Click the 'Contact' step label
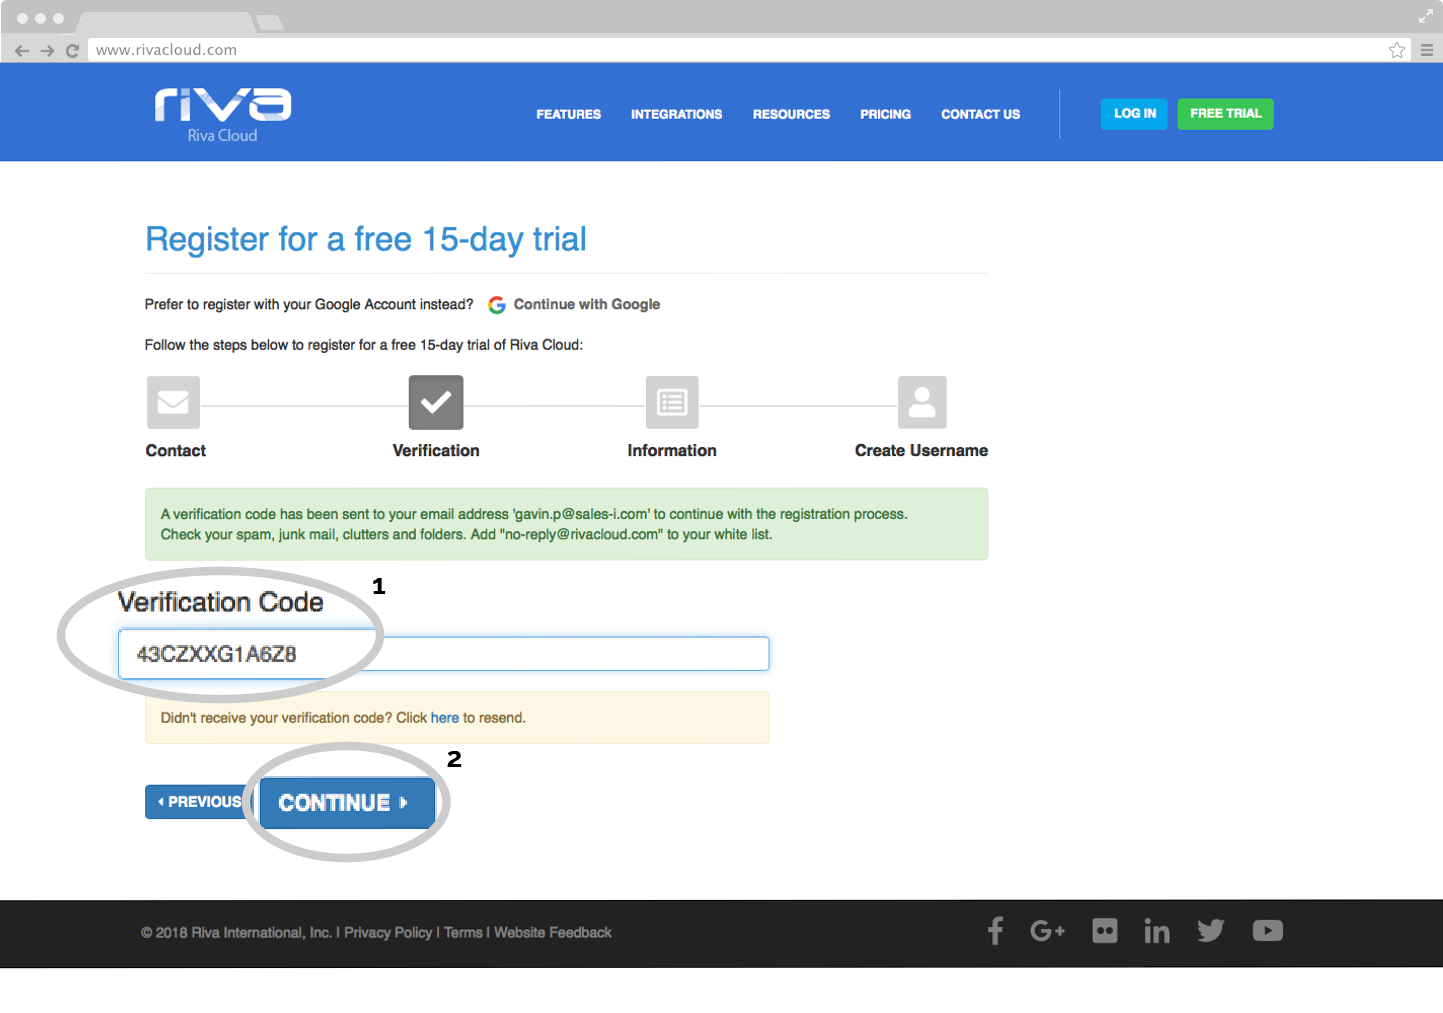1443x1013 pixels. coord(176,451)
